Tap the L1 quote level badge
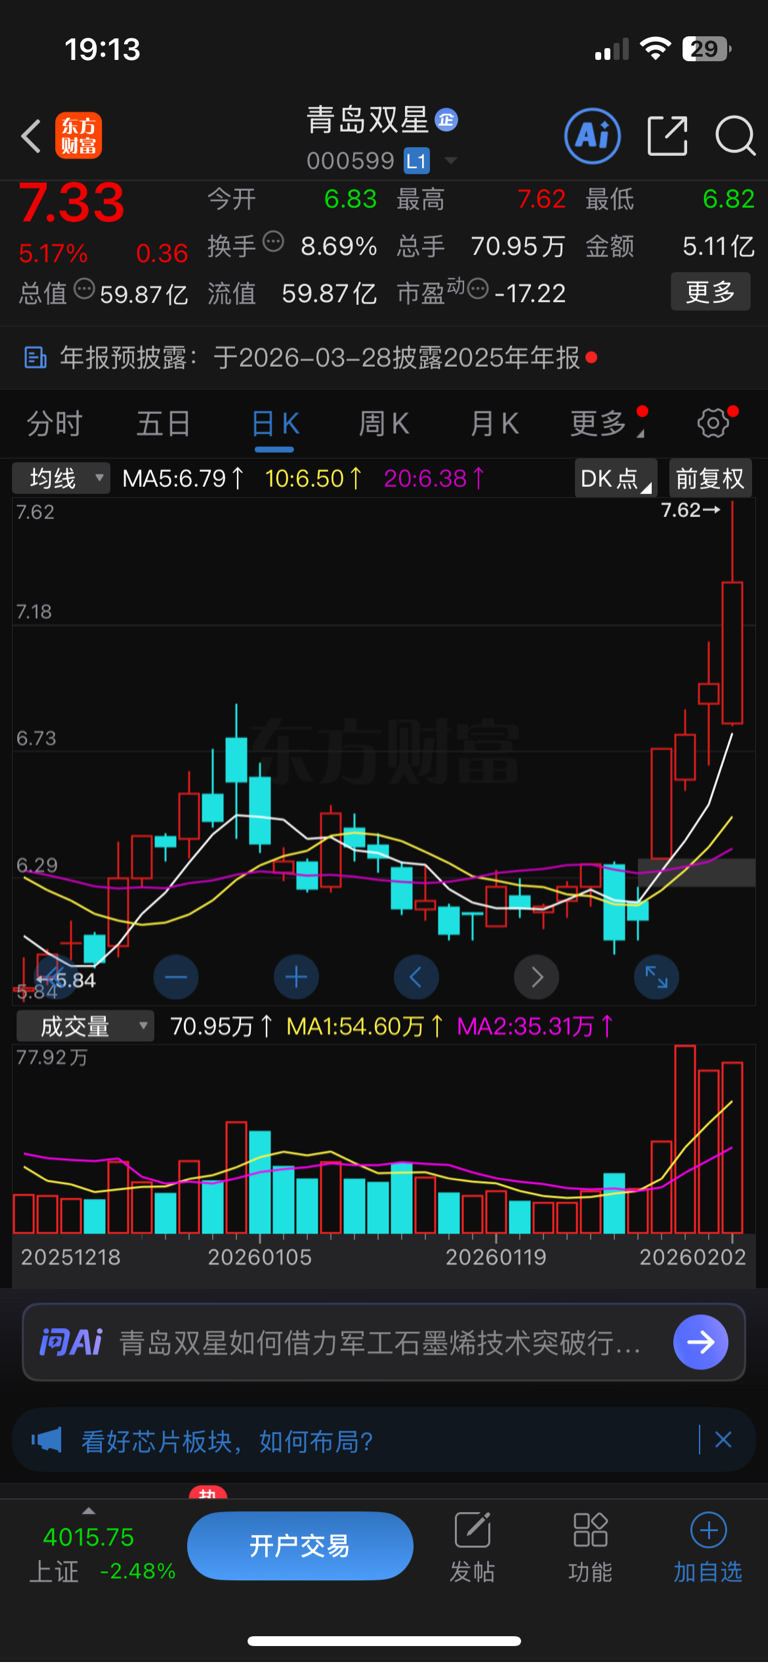768x1663 pixels. click(x=416, y=161)
